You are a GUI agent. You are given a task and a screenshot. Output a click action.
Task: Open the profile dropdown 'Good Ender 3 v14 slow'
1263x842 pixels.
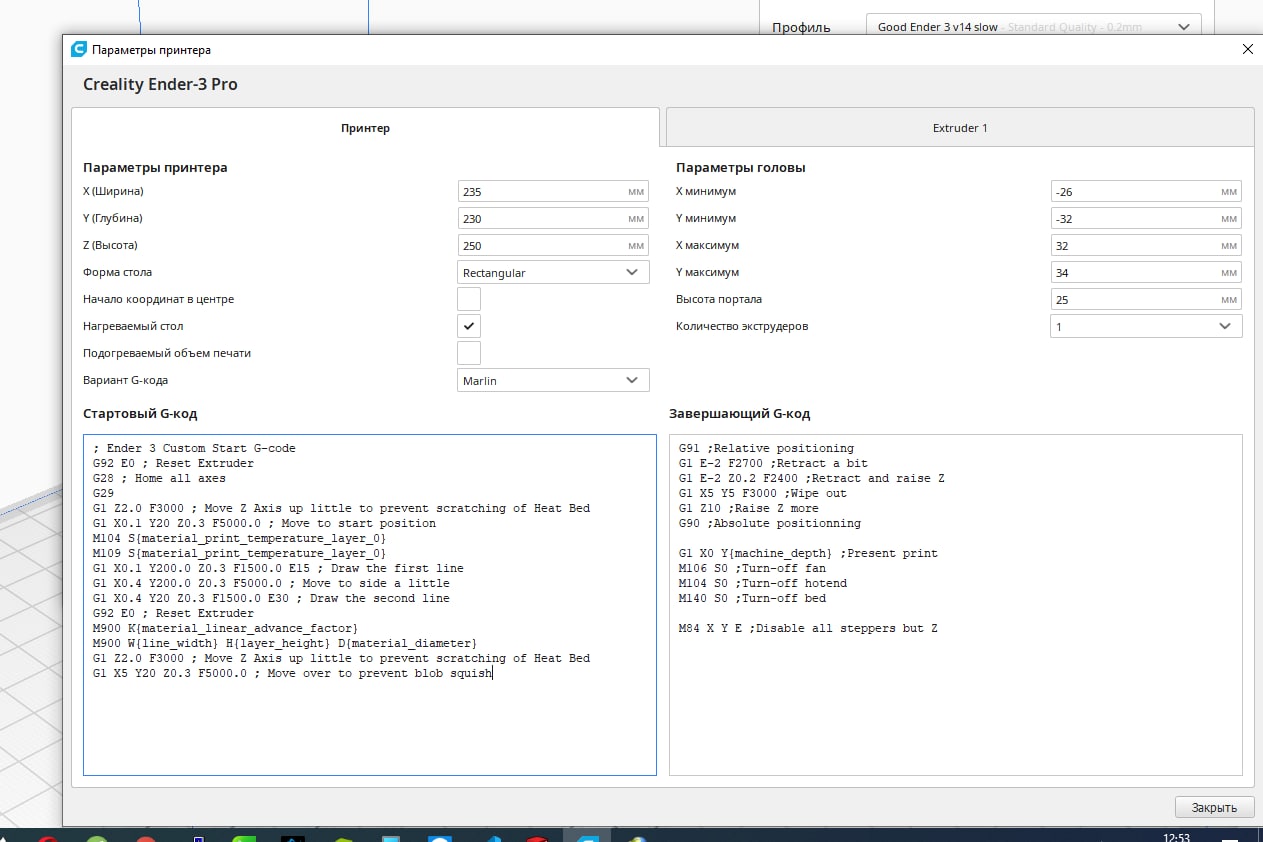coord(1033,27)
